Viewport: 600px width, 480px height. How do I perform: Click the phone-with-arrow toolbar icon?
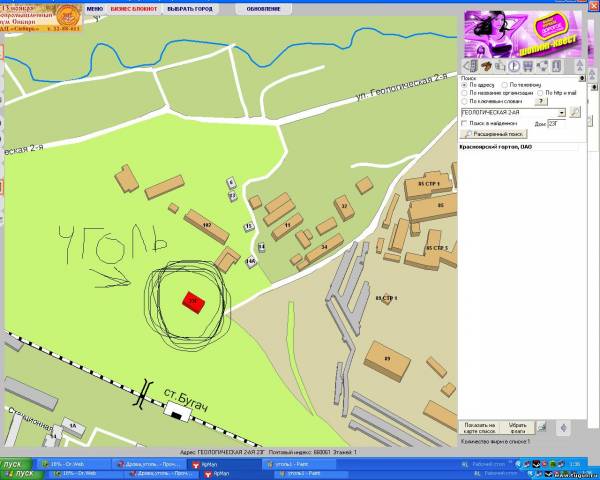471,66
